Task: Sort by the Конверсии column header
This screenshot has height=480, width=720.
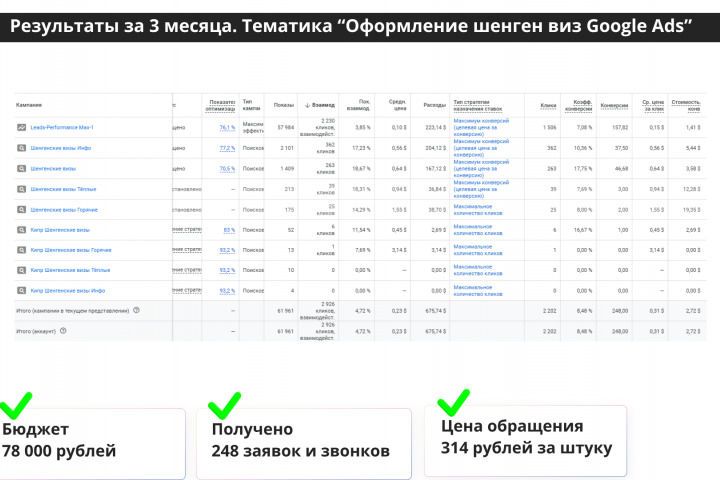Action: pyautogui.click(x=614, y=106)
